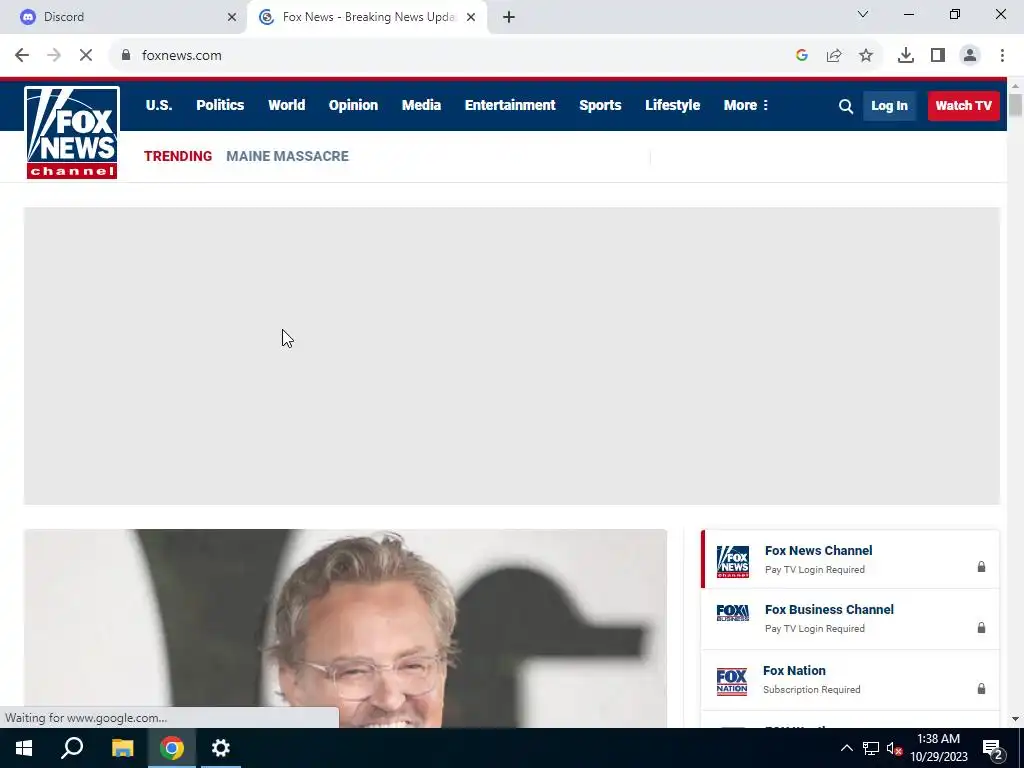
Task: Open the Windows Start menu
Action: (24, 748)
